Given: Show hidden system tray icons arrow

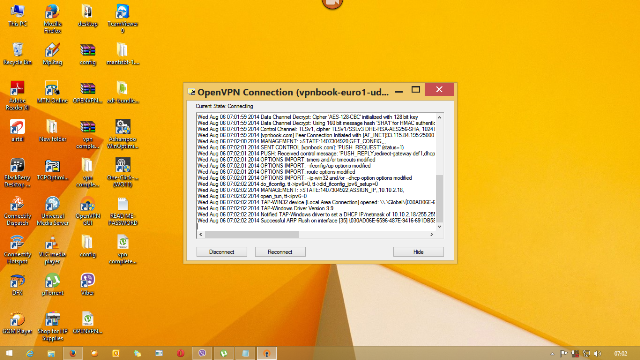Looking at the screenshot, I should (552, 354).
